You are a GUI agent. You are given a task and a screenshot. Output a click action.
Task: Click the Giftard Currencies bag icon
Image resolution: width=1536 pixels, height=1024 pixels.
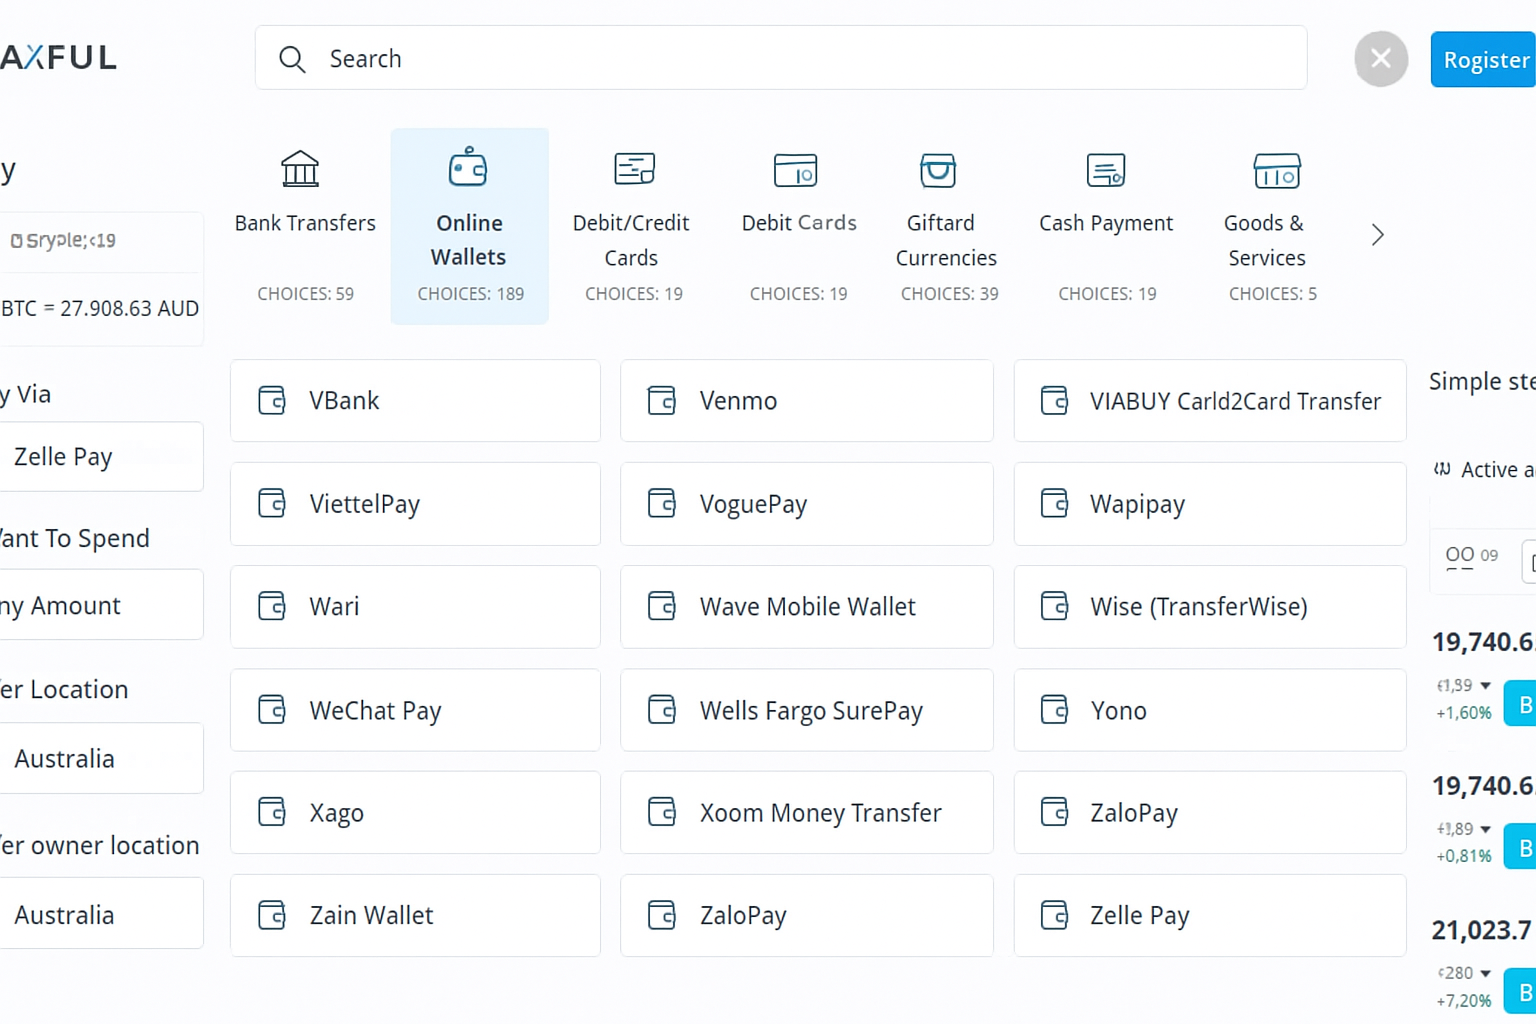click(938, 170)
